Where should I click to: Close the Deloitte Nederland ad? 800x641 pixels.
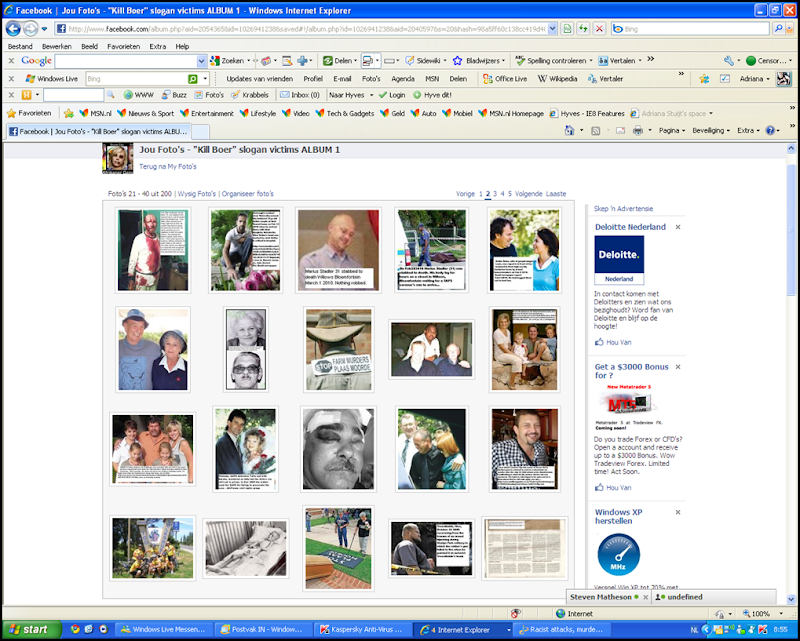click(678, 227)
